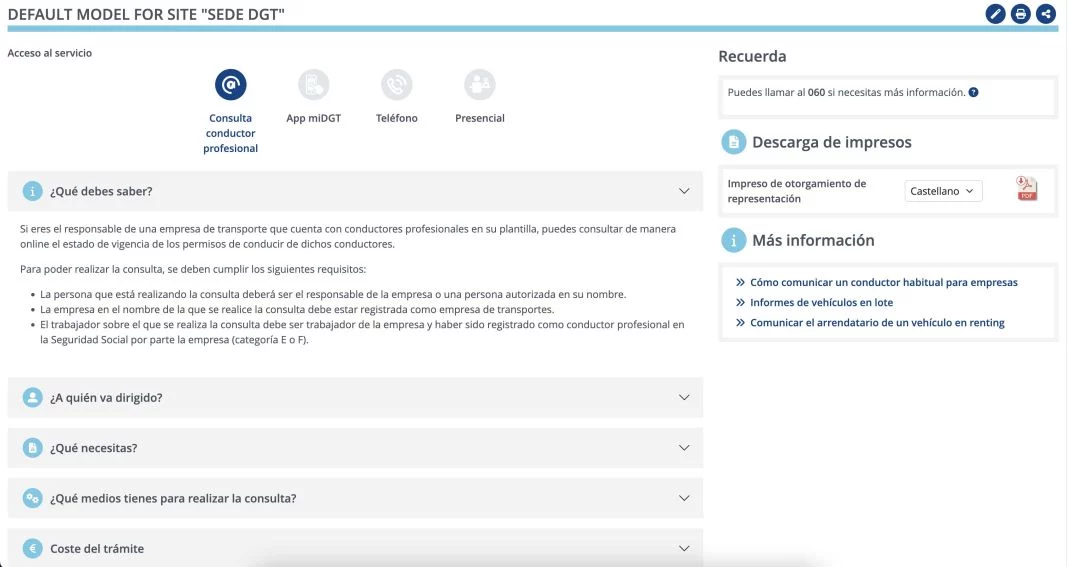The height and width of the screenshot is (567, 1068).
Task: Select the Presencial access icon
Action: click(x=480, y=85)
